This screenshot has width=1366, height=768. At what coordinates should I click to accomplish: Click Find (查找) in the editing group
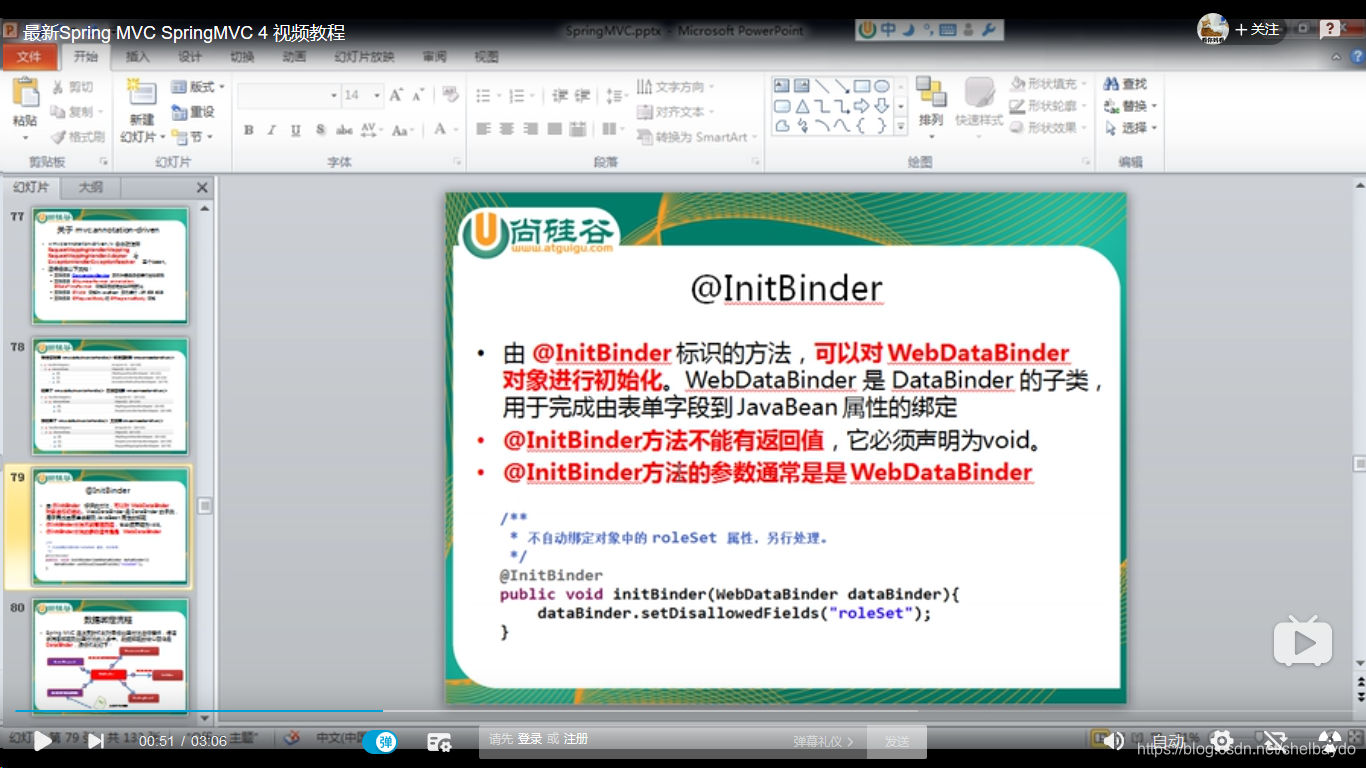tap(1126, 84)
